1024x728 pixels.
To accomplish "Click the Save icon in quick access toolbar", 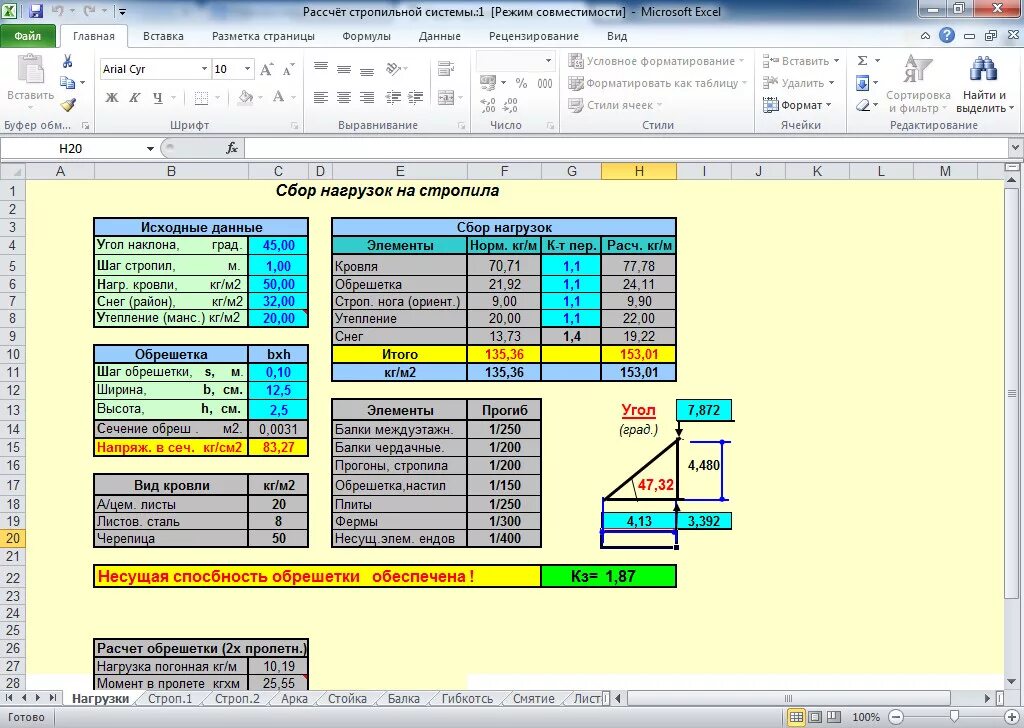I will (36, 11).
